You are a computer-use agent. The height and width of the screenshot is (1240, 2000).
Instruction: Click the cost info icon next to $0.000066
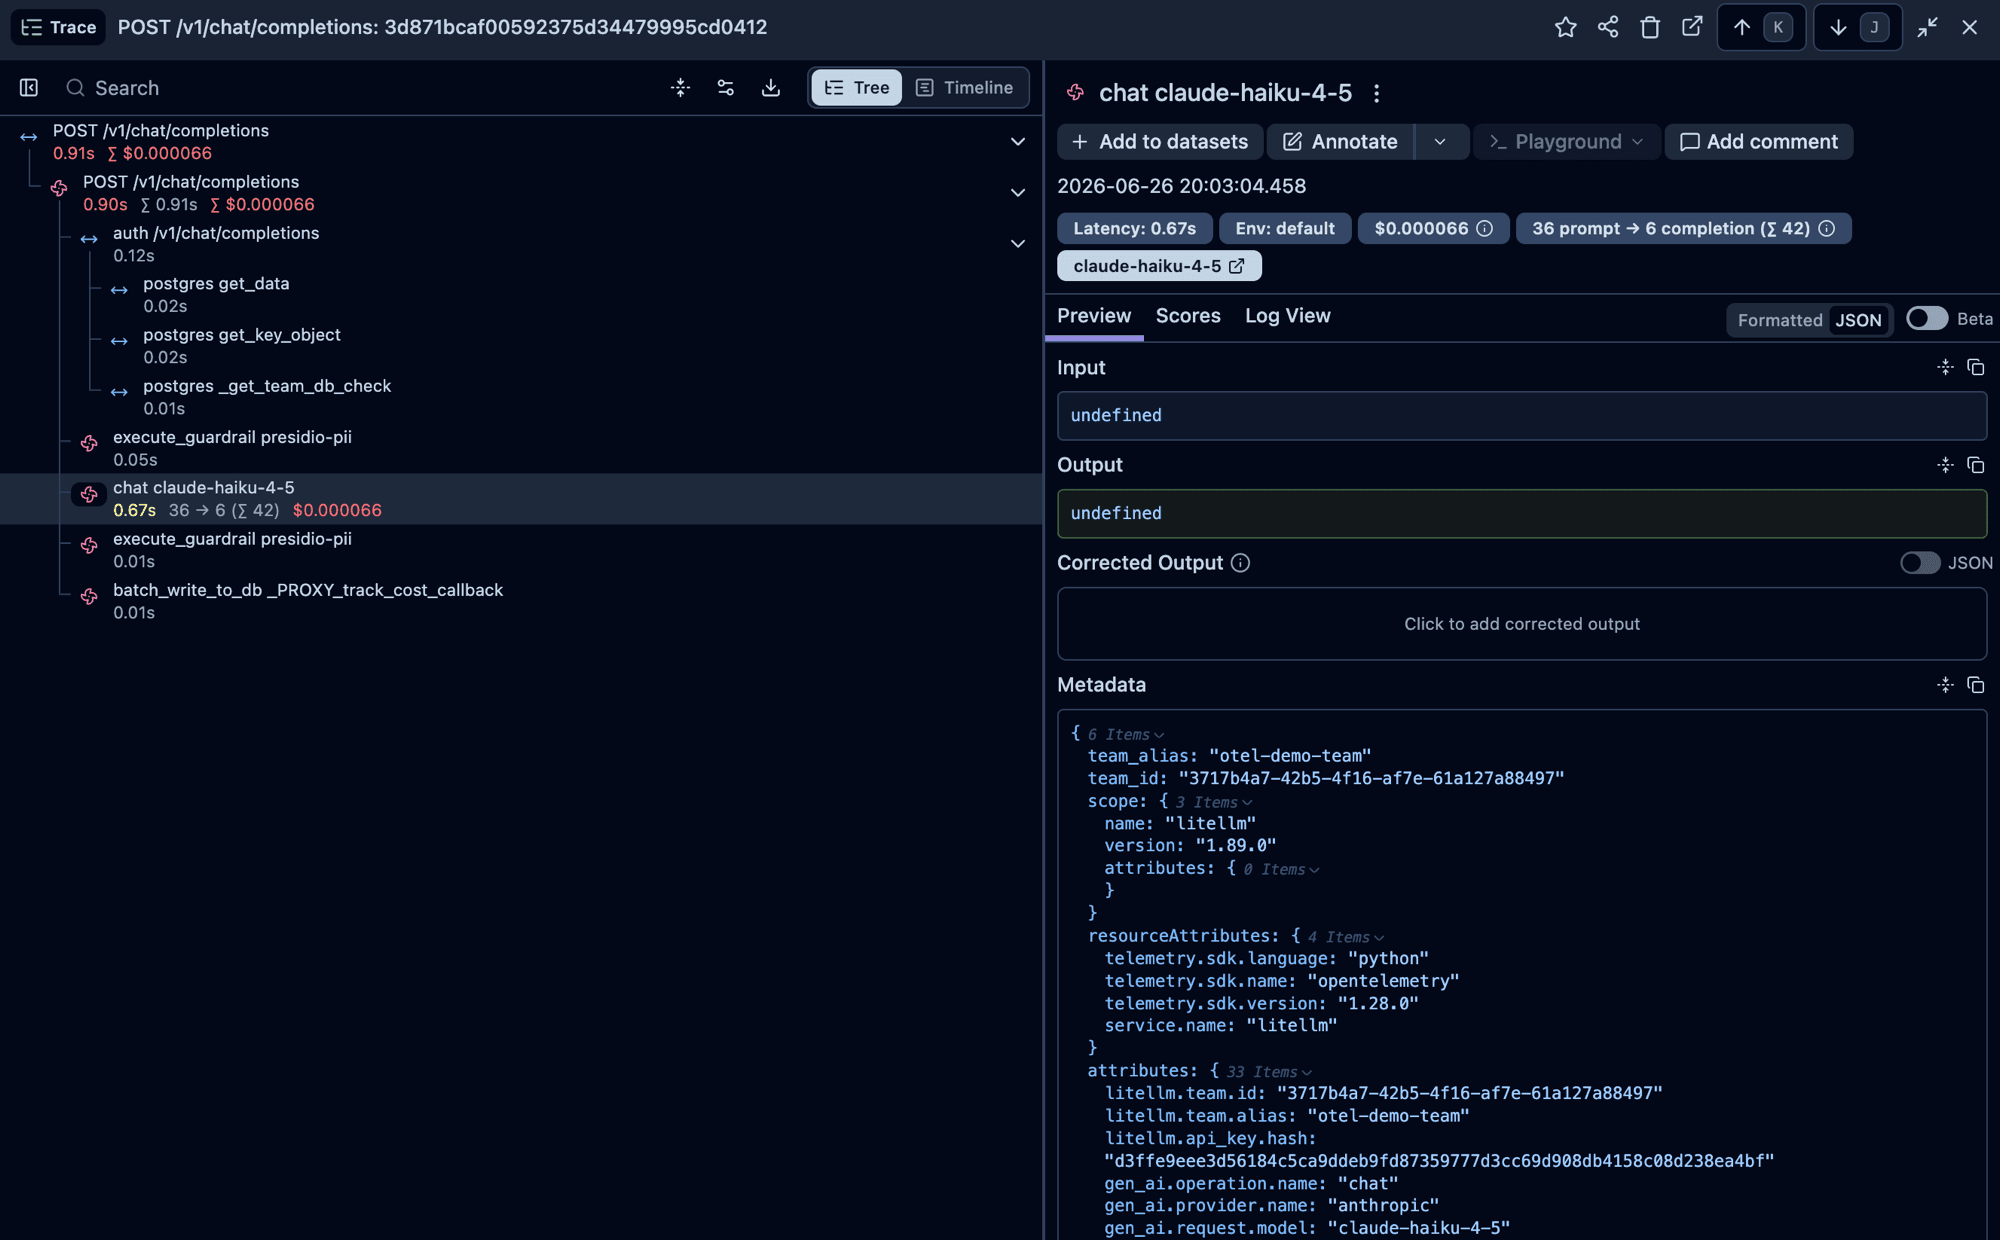click(x=1485, y=229)
